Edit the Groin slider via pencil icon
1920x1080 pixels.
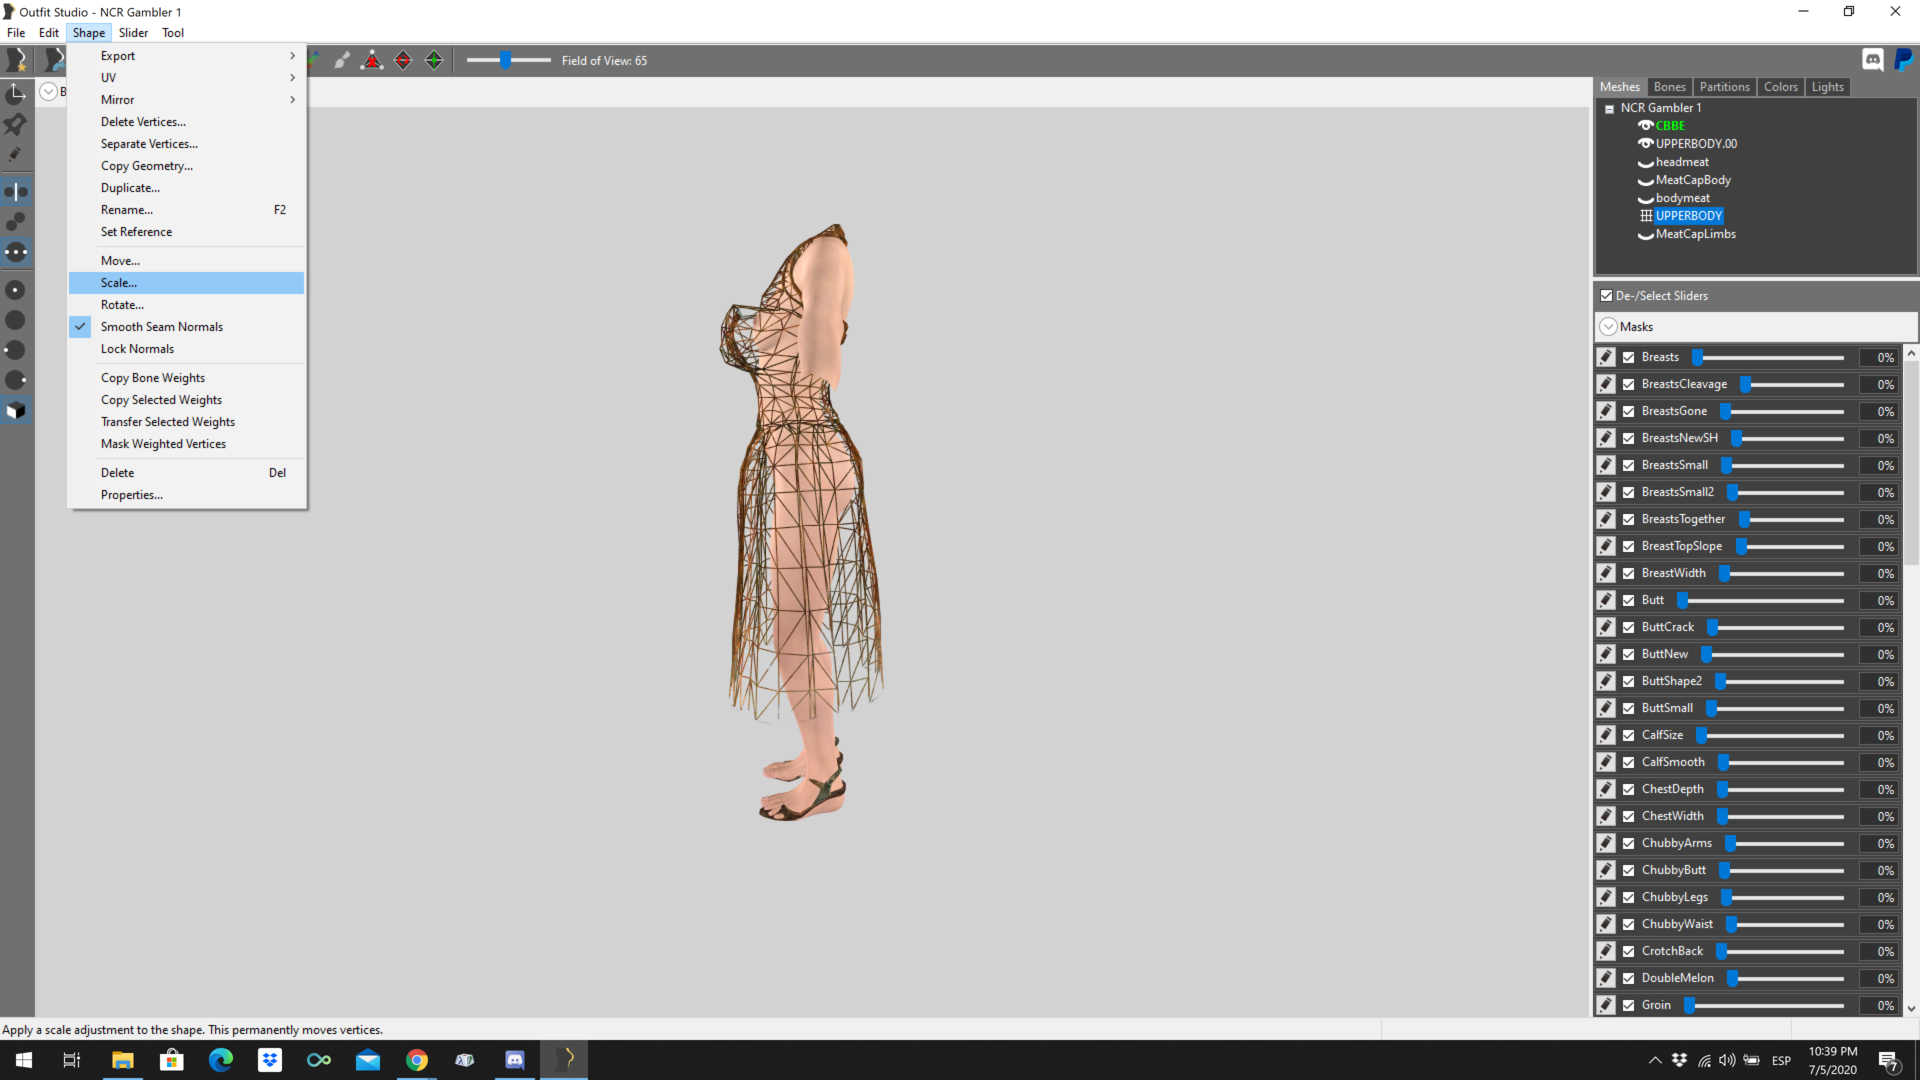point(1606,1005)
